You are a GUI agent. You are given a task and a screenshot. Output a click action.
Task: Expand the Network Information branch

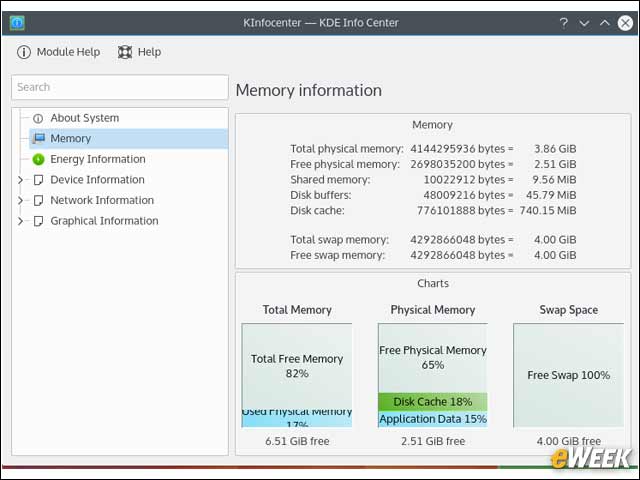(20, 200)
